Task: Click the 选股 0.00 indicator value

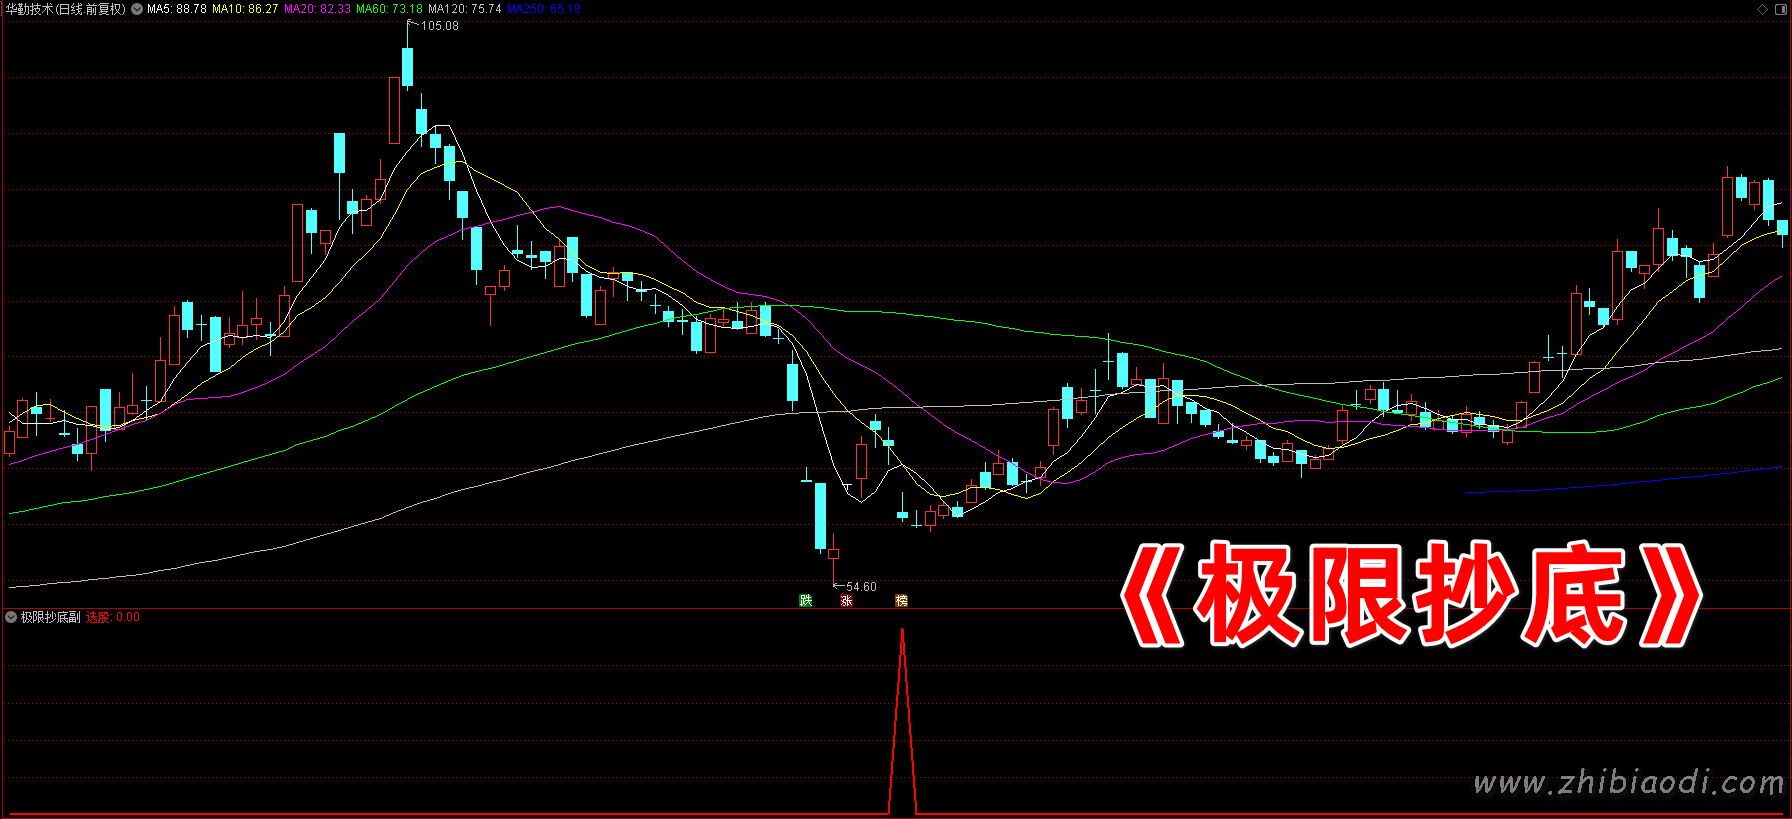Action: coord(113,617)
